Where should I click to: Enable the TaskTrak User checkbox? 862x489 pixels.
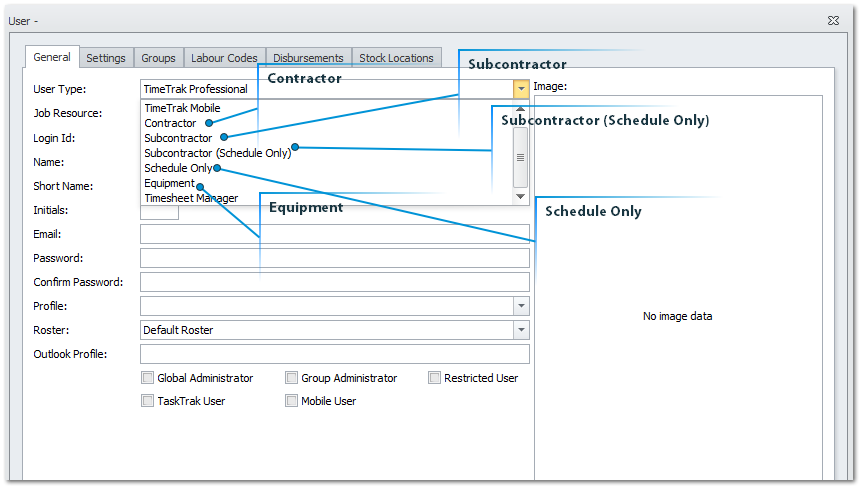(148, 401)
